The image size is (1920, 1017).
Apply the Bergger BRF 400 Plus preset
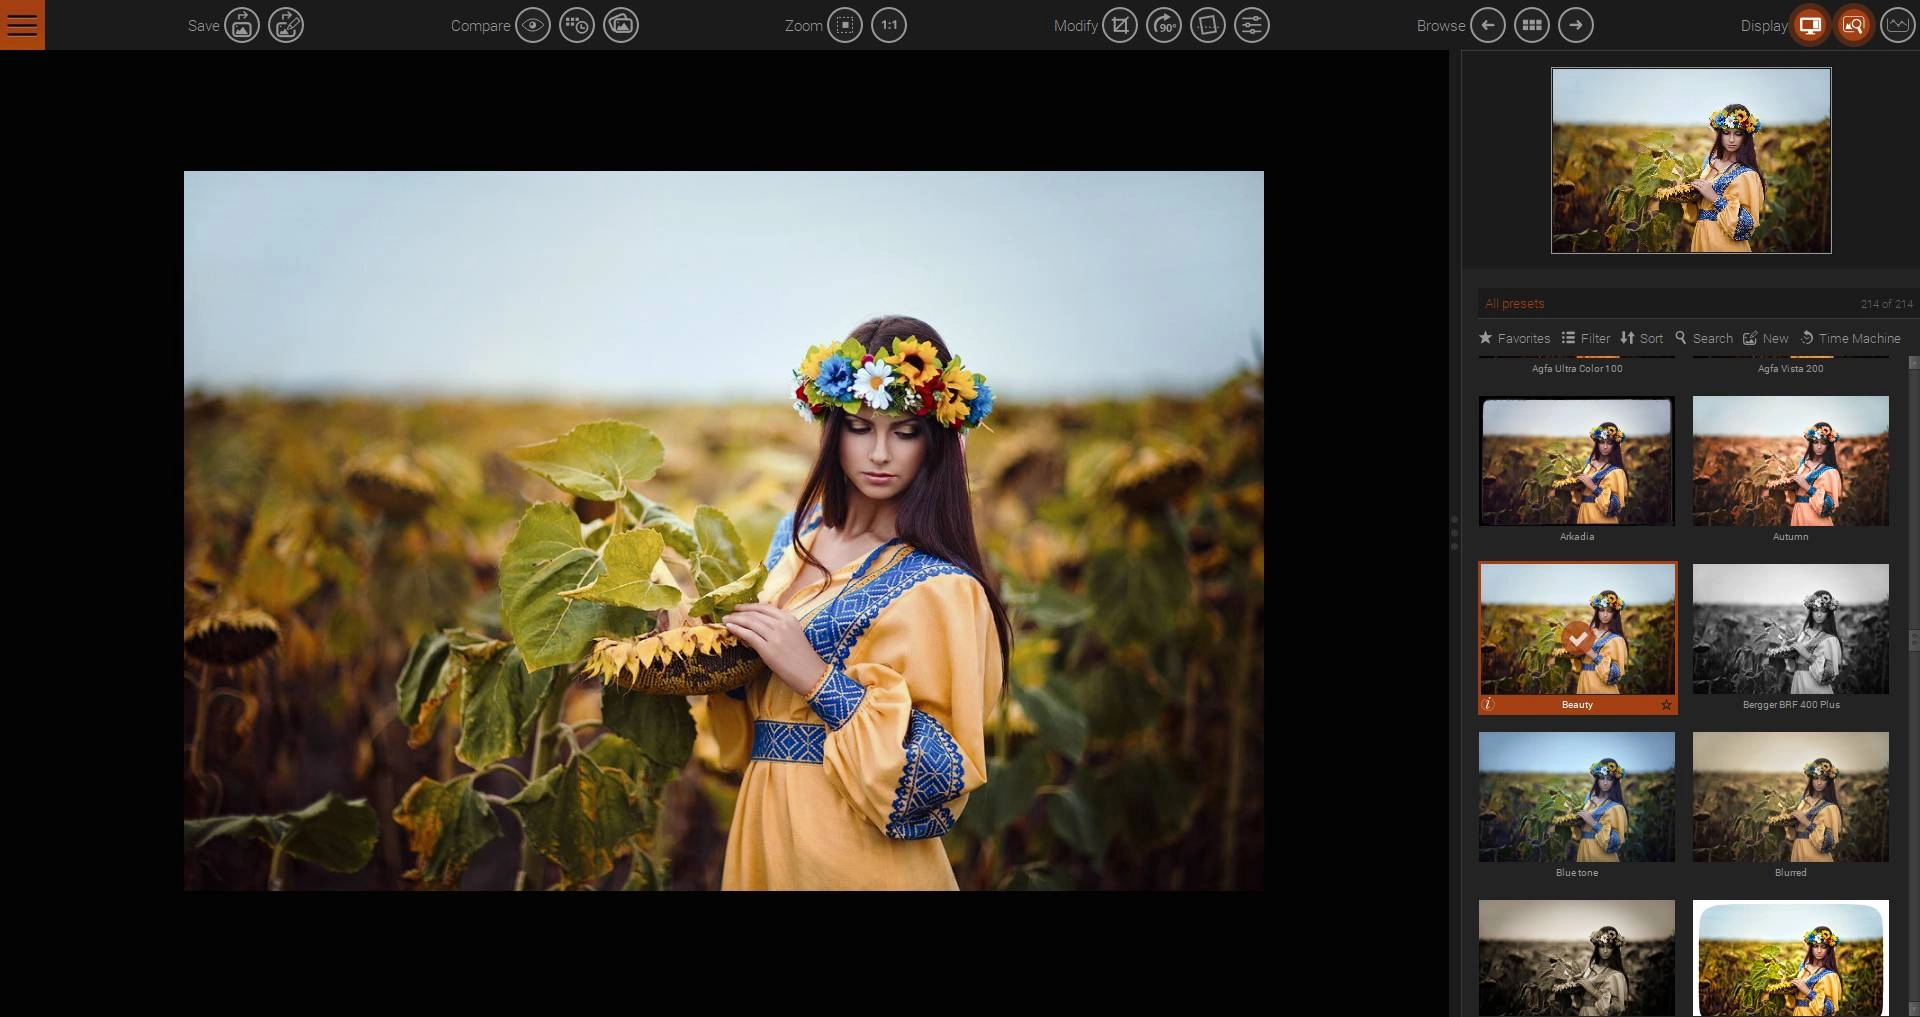1791,629
